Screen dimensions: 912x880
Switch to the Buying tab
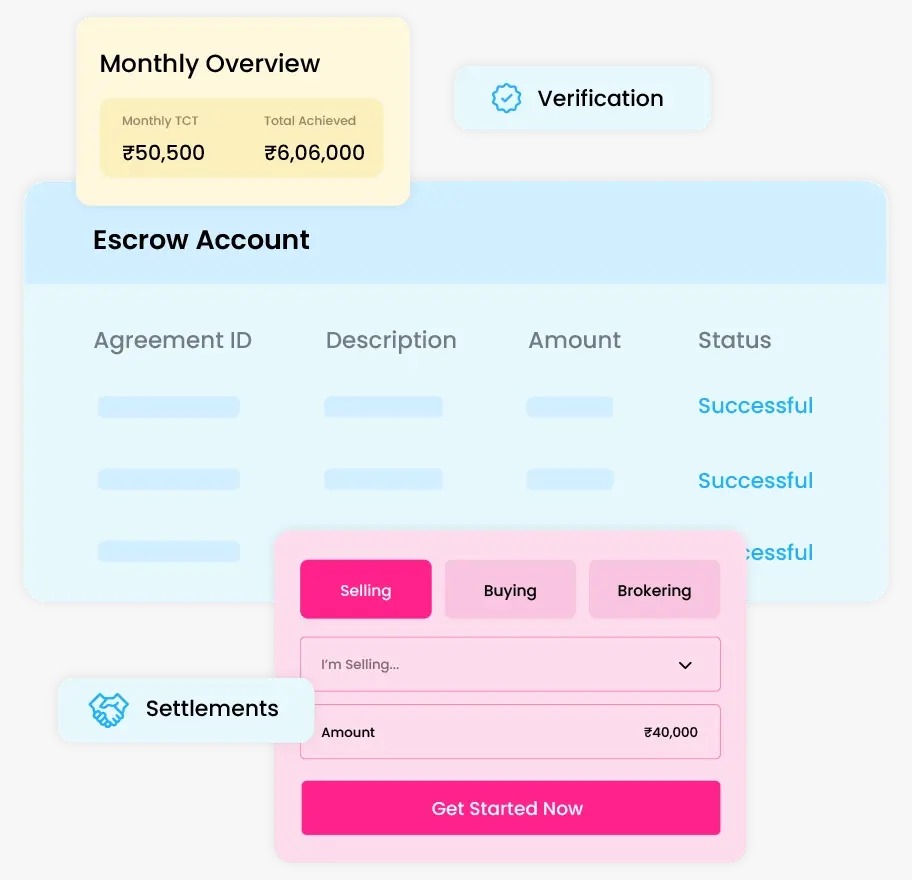[x=510, y=590]
